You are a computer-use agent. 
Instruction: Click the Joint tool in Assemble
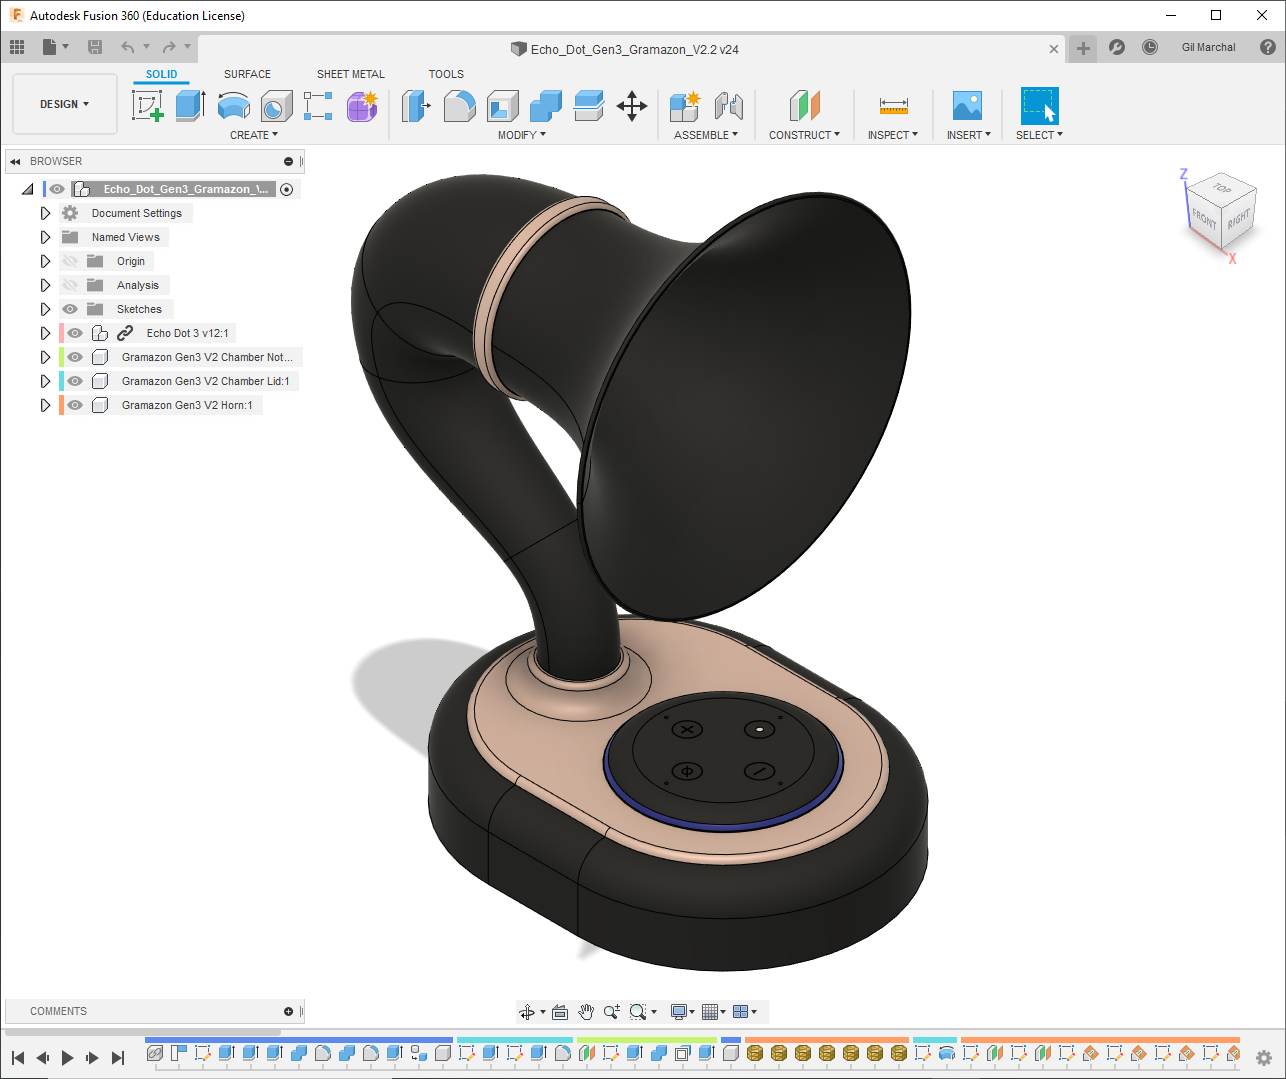[x=729, y=105]
